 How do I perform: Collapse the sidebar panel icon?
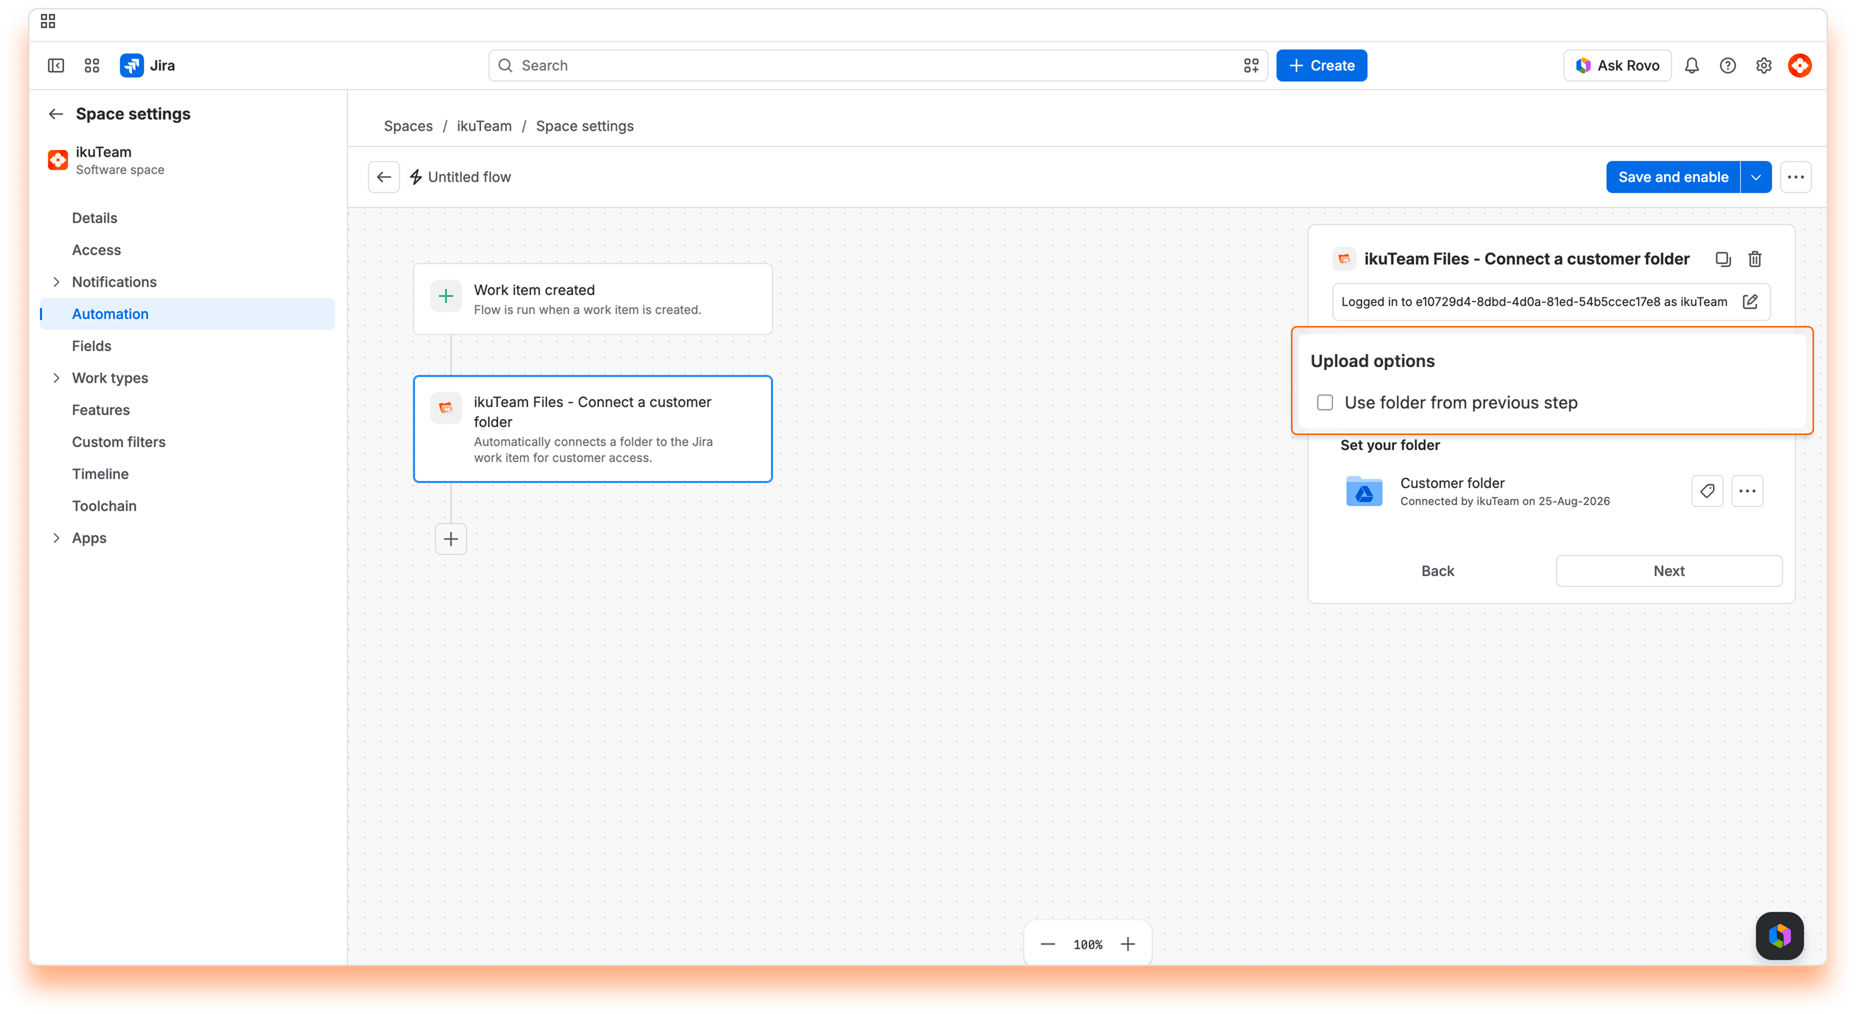point(56,65)
